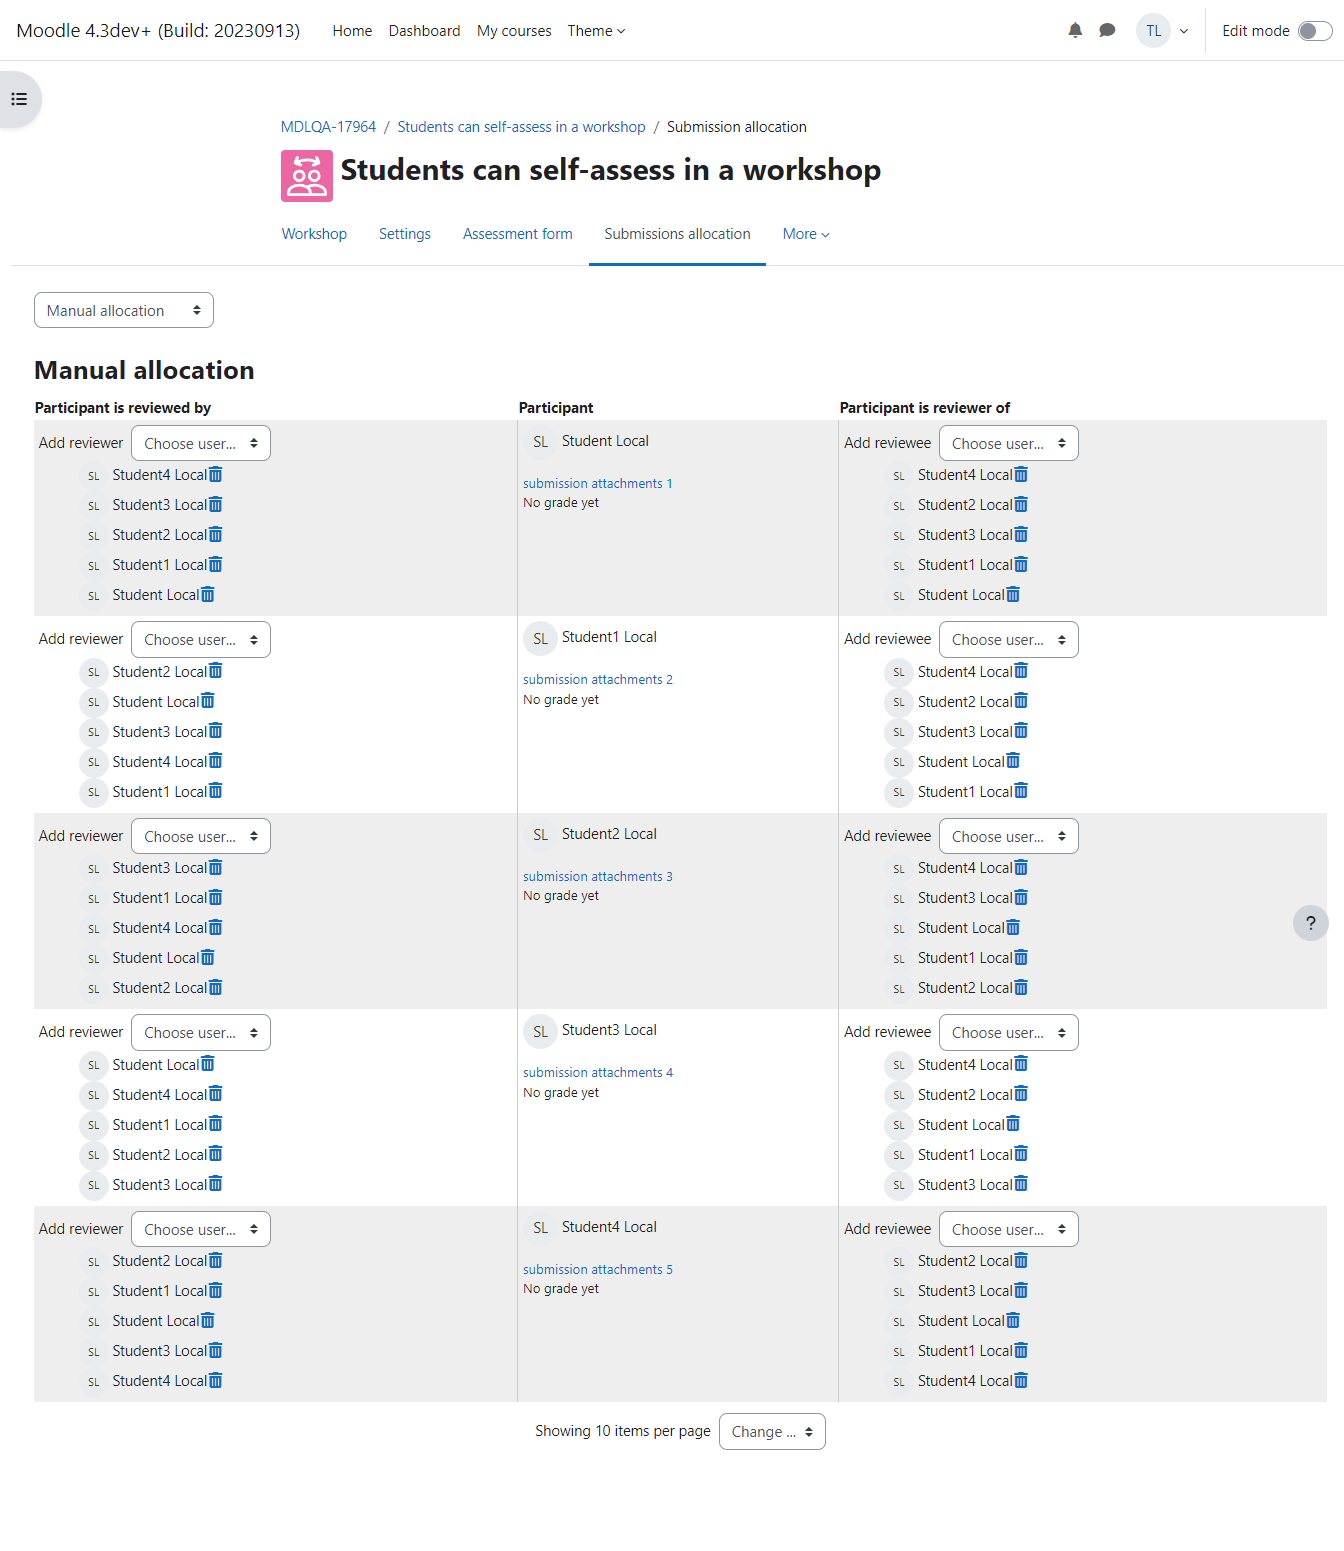Delete reviewee Student Local for Student Local
Screen dimensions: 1344x1551
(1013, 595)
